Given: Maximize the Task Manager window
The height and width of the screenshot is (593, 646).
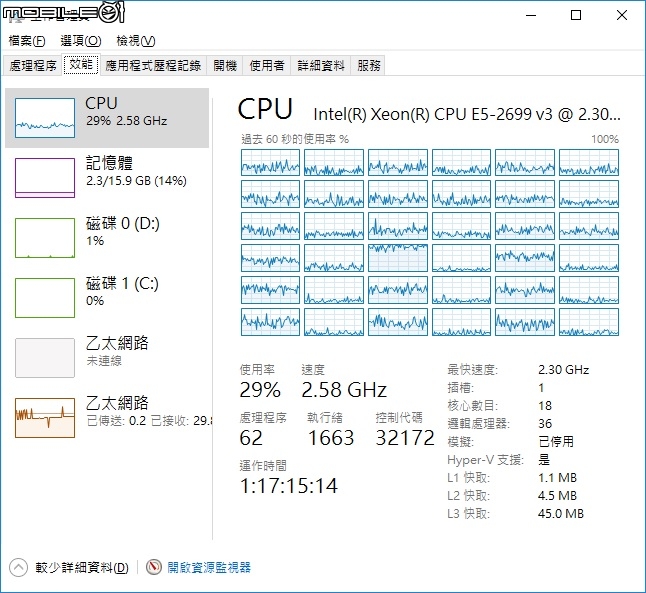Looking at the screenshot, I should (576, 15).
